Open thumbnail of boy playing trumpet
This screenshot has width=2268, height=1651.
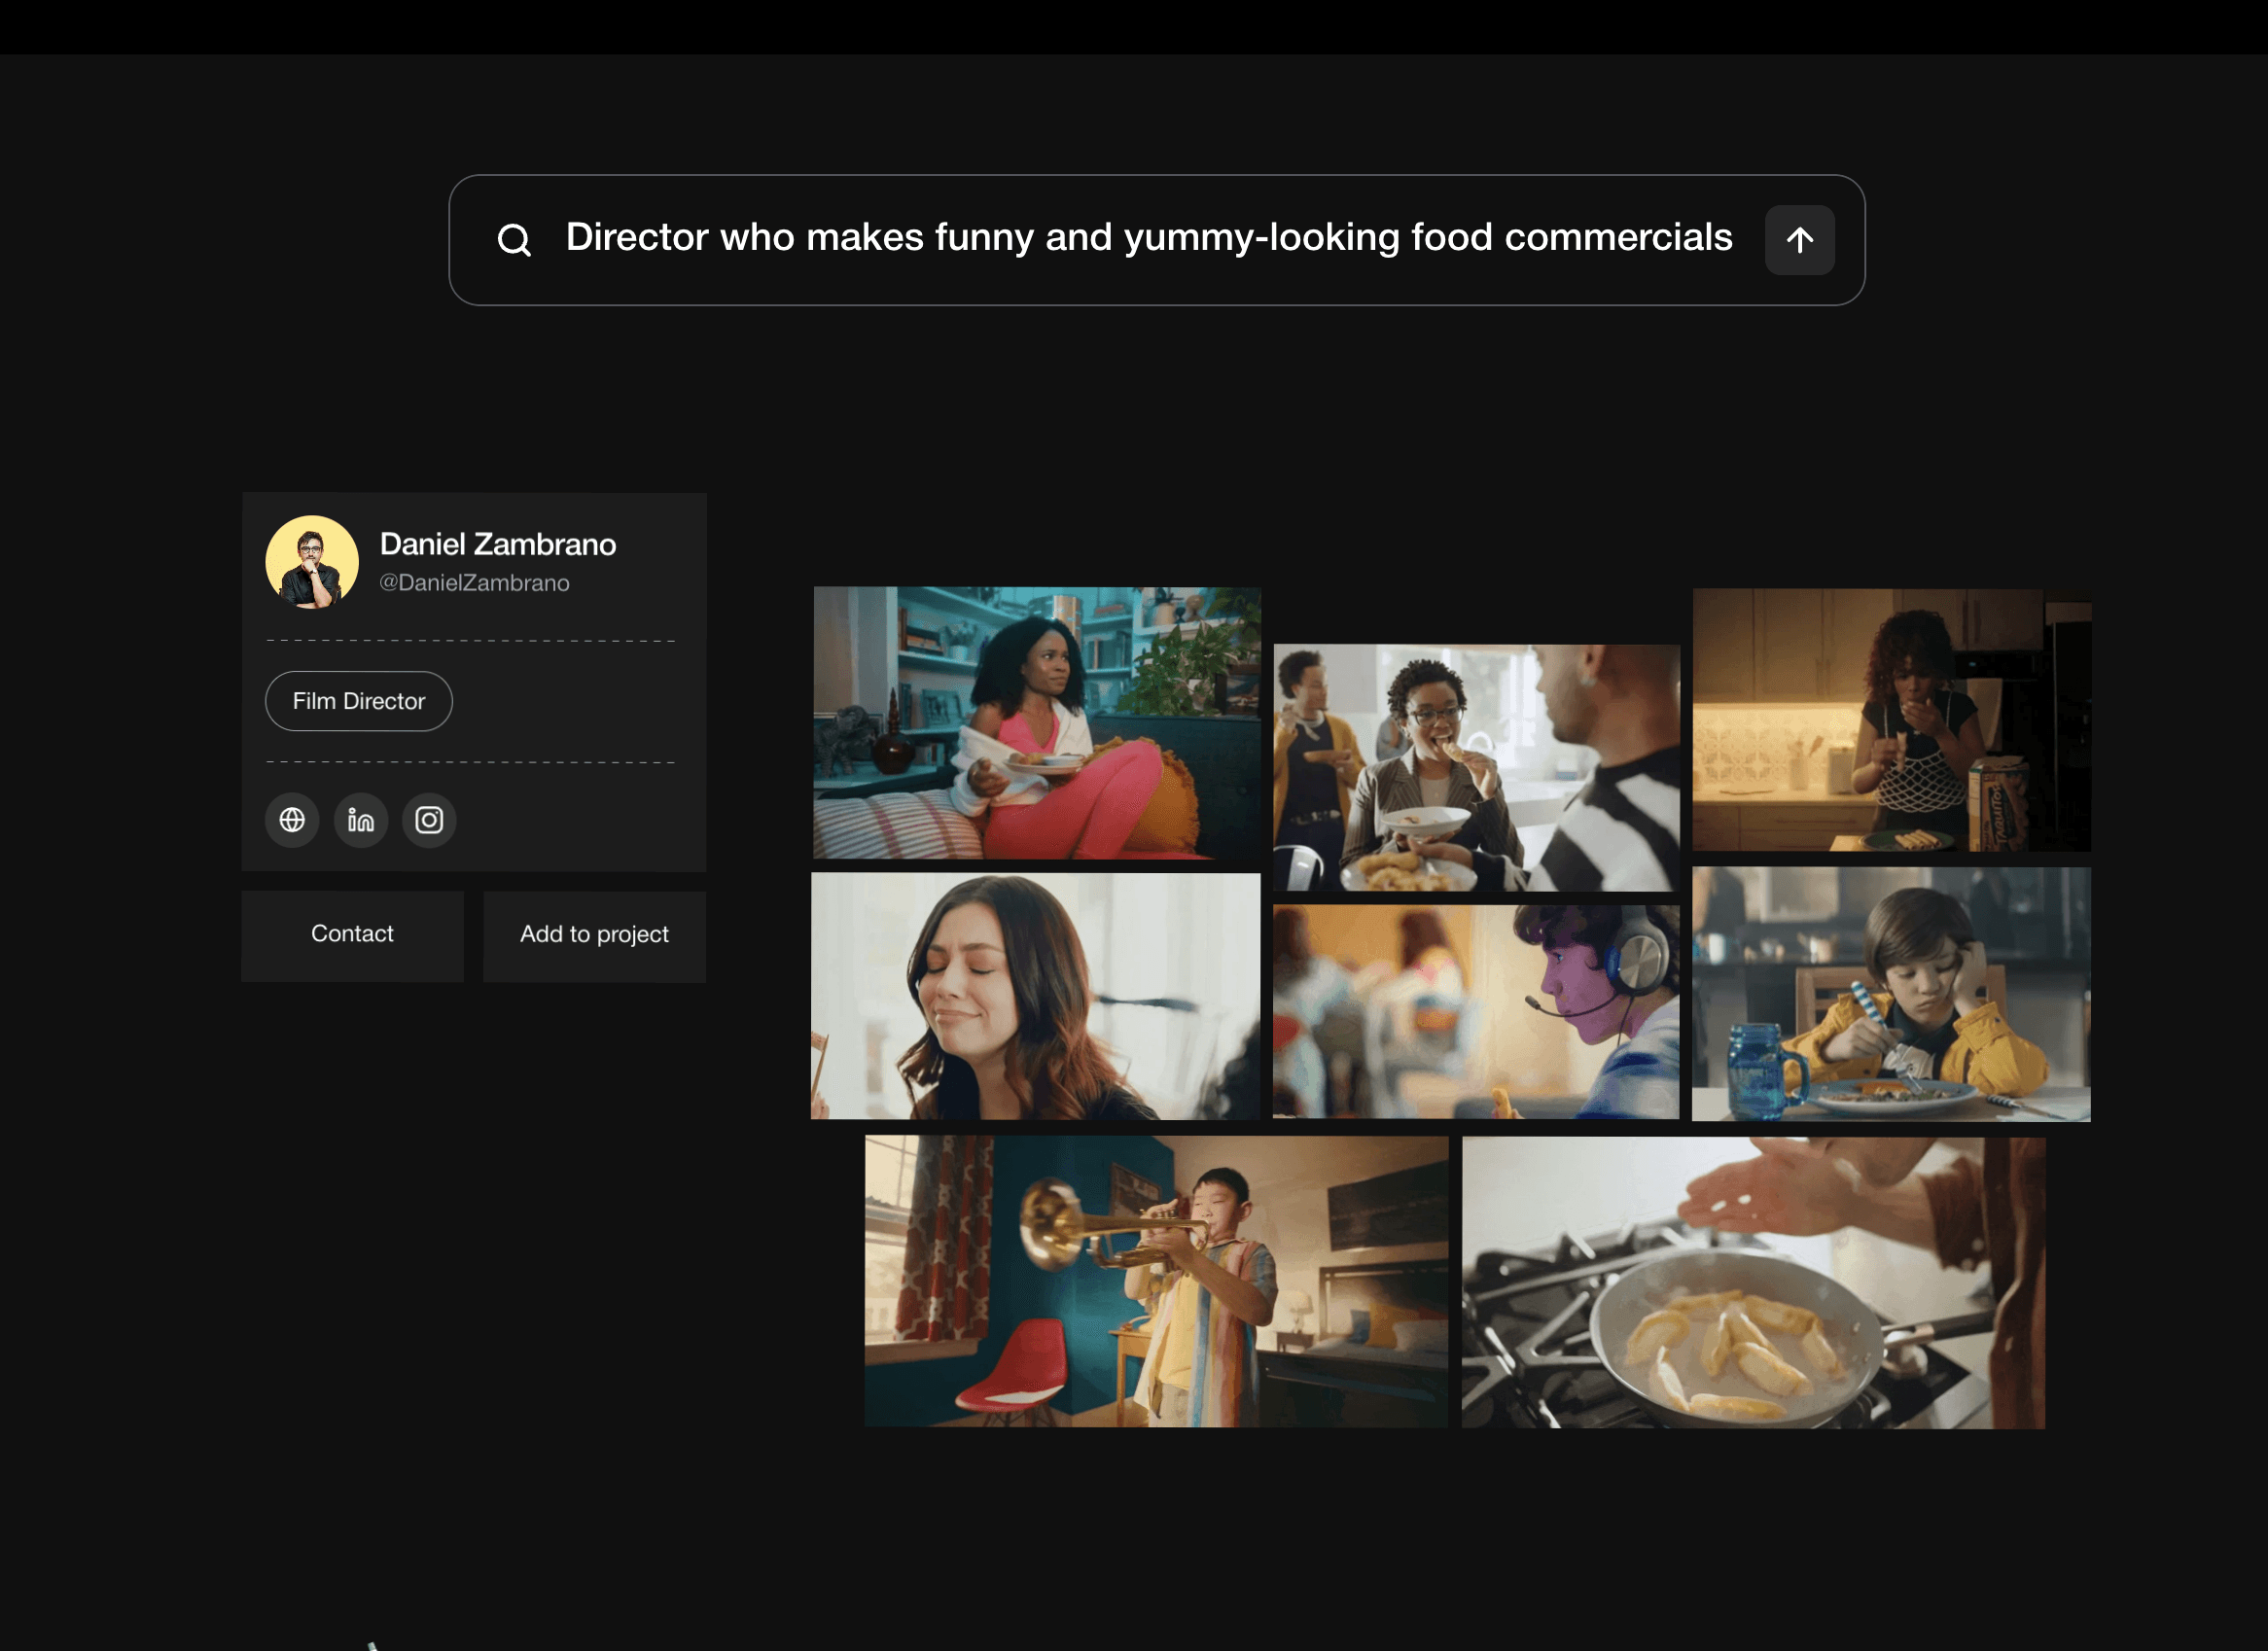click(x=1155, y=1280)
